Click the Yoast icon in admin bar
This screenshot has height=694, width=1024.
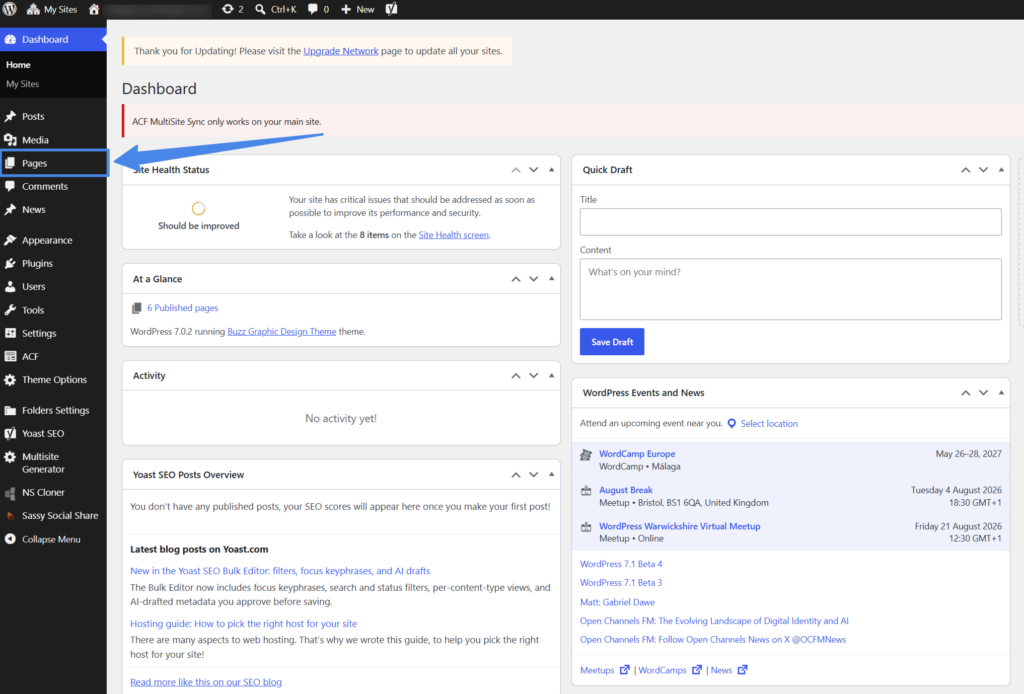[391, 9]
